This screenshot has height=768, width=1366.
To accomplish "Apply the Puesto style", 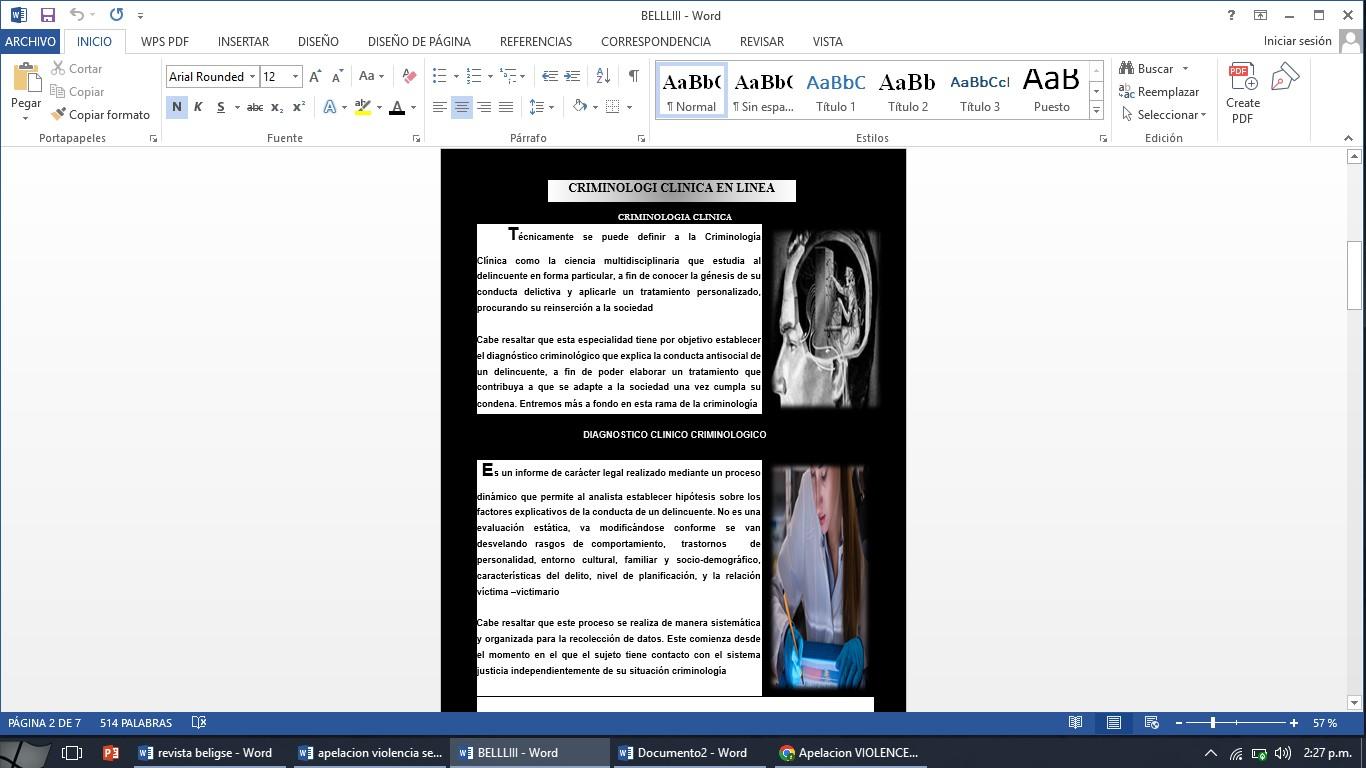I will [1051, 90].
